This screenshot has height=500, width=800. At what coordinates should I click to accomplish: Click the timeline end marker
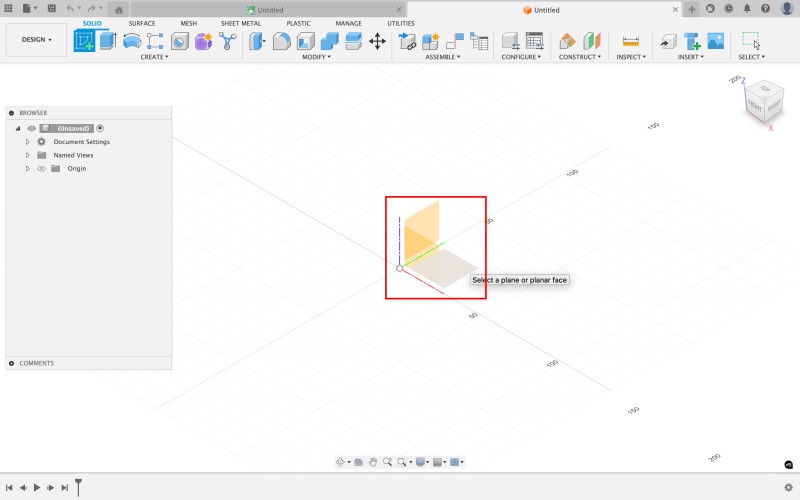(x=78, y=487)
